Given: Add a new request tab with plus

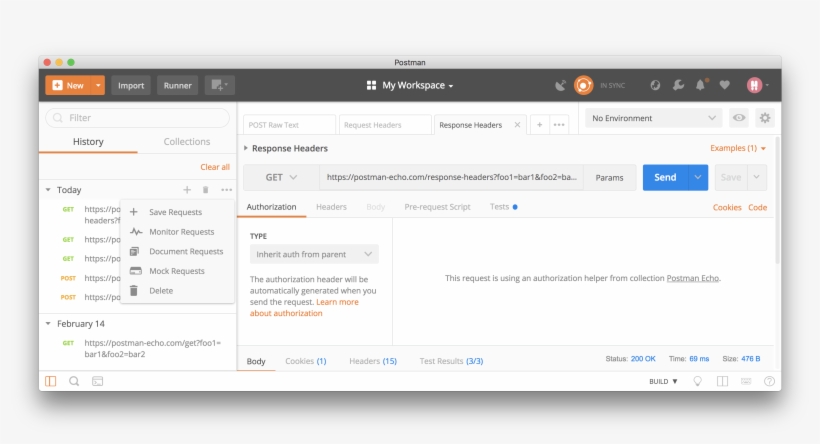Looking at the screenshot, I should pos(540,125).
